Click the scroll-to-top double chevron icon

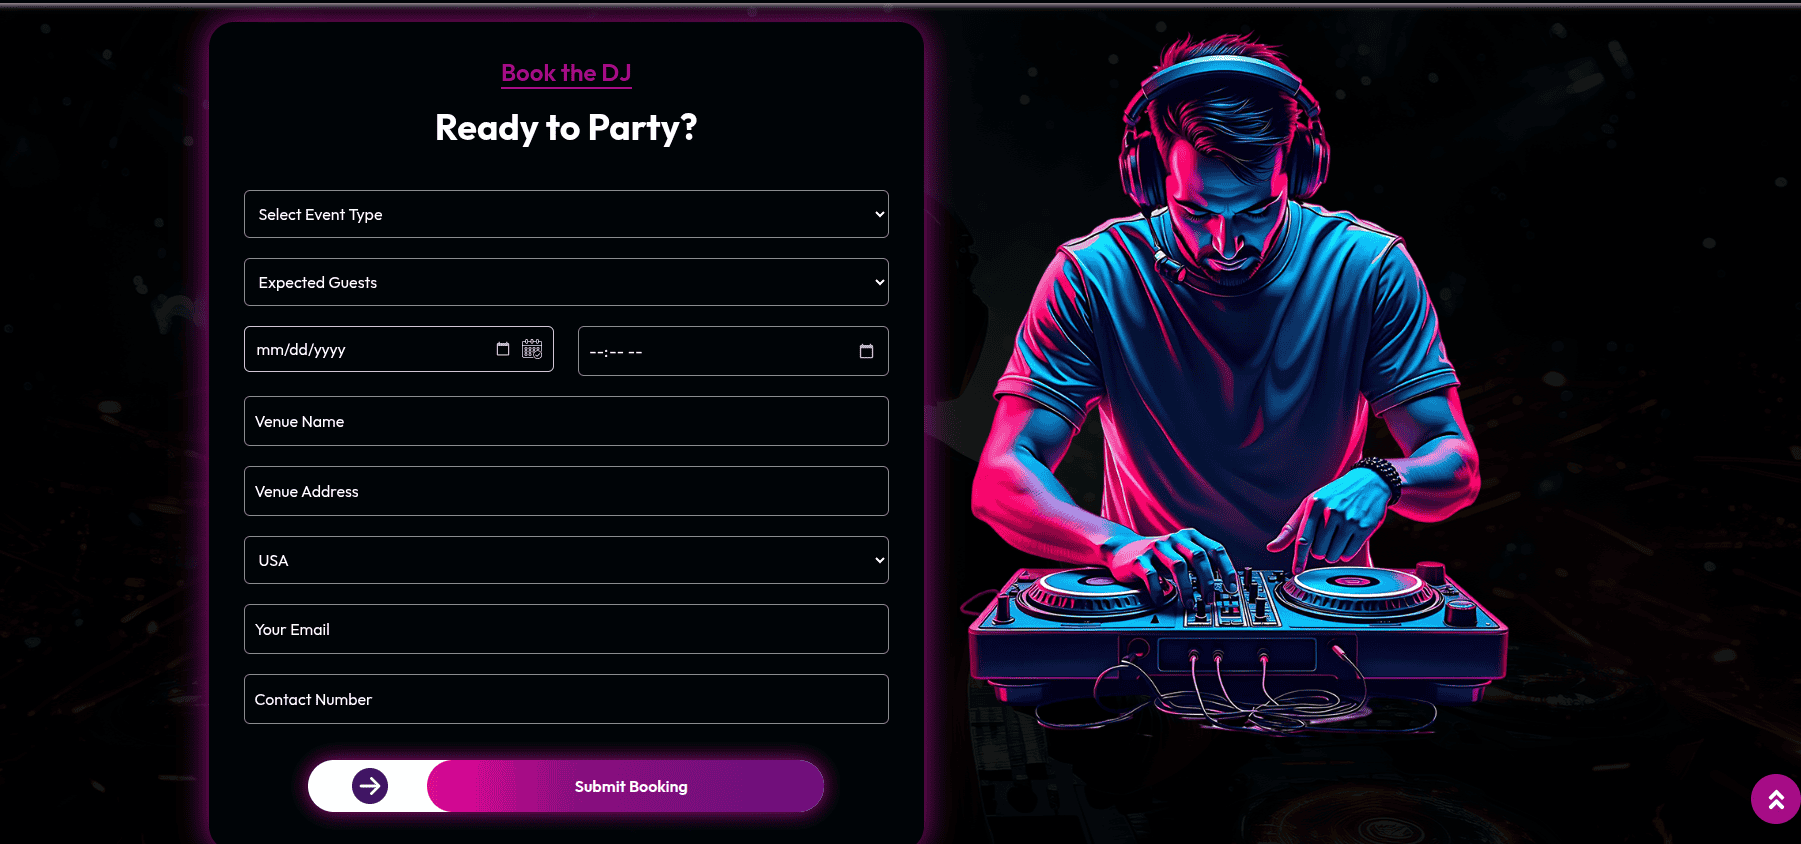click(1776, 799)
